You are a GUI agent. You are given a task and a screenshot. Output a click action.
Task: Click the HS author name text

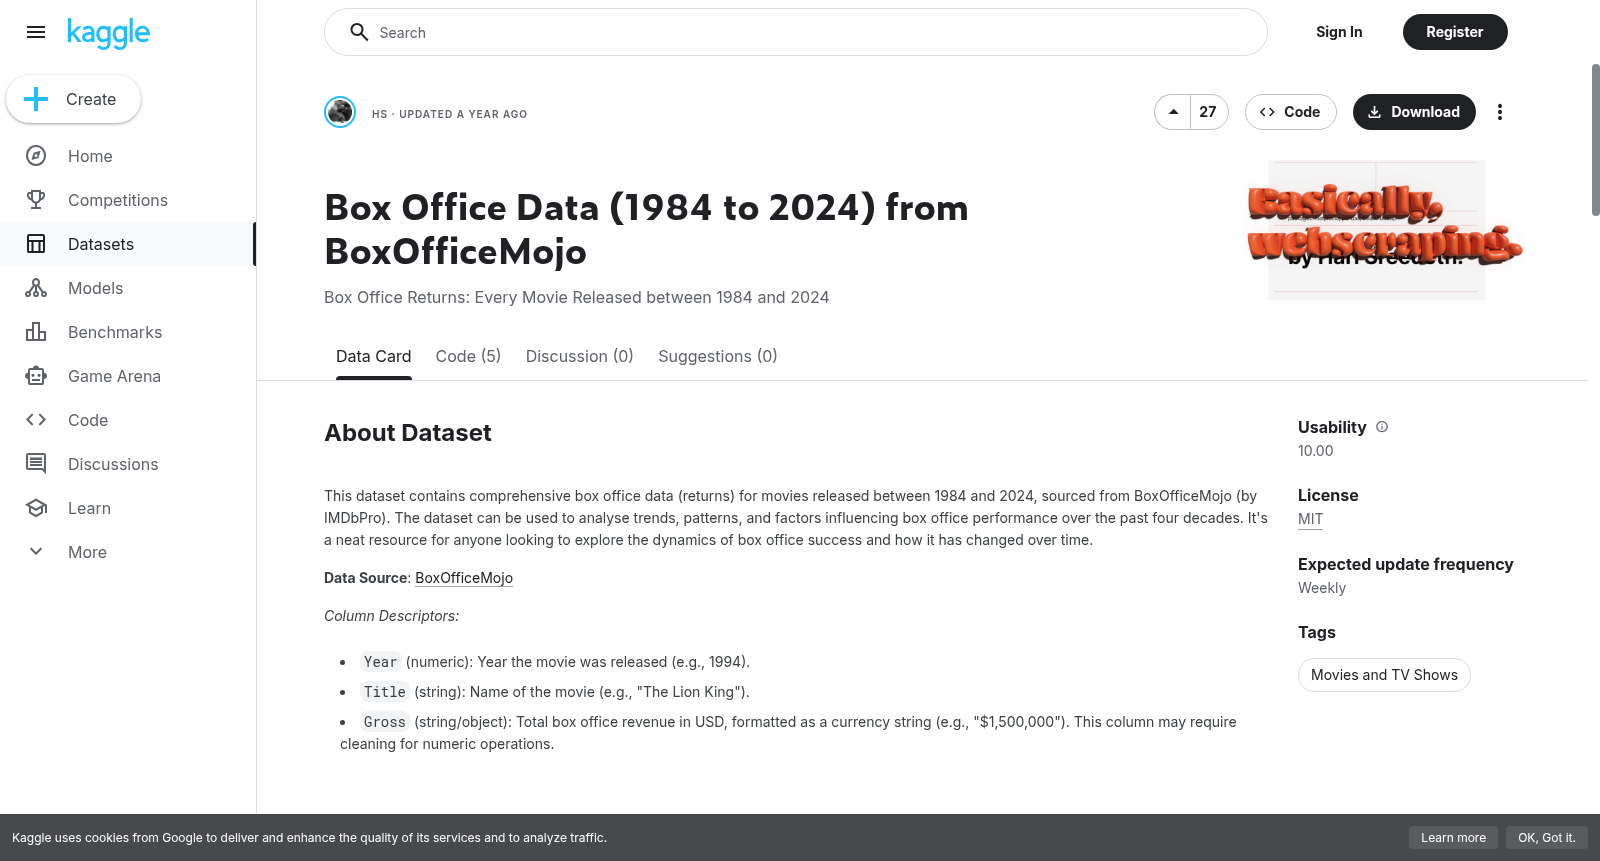coord(379,114)
